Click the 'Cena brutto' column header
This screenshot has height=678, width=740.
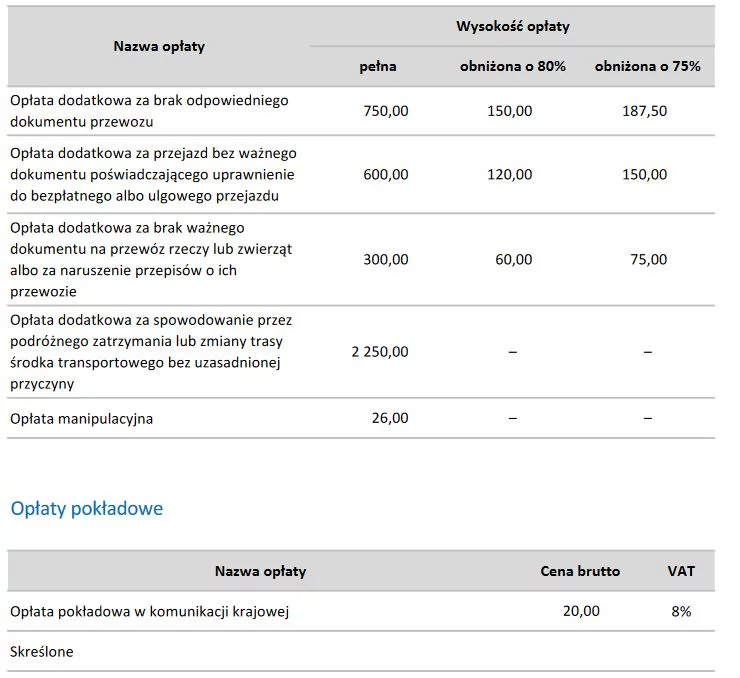point(580,571)
